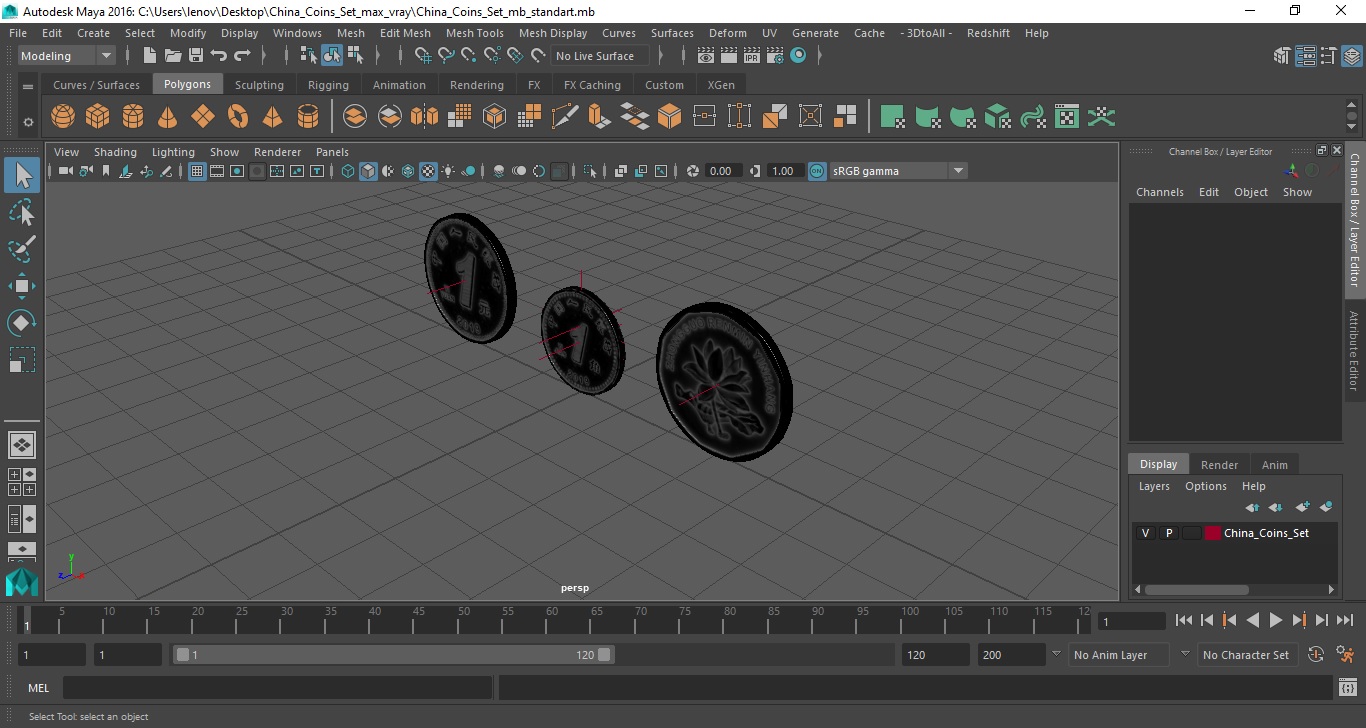Open the Windows menu
This screenshot has width=1366, height=728.
(297, 33)
